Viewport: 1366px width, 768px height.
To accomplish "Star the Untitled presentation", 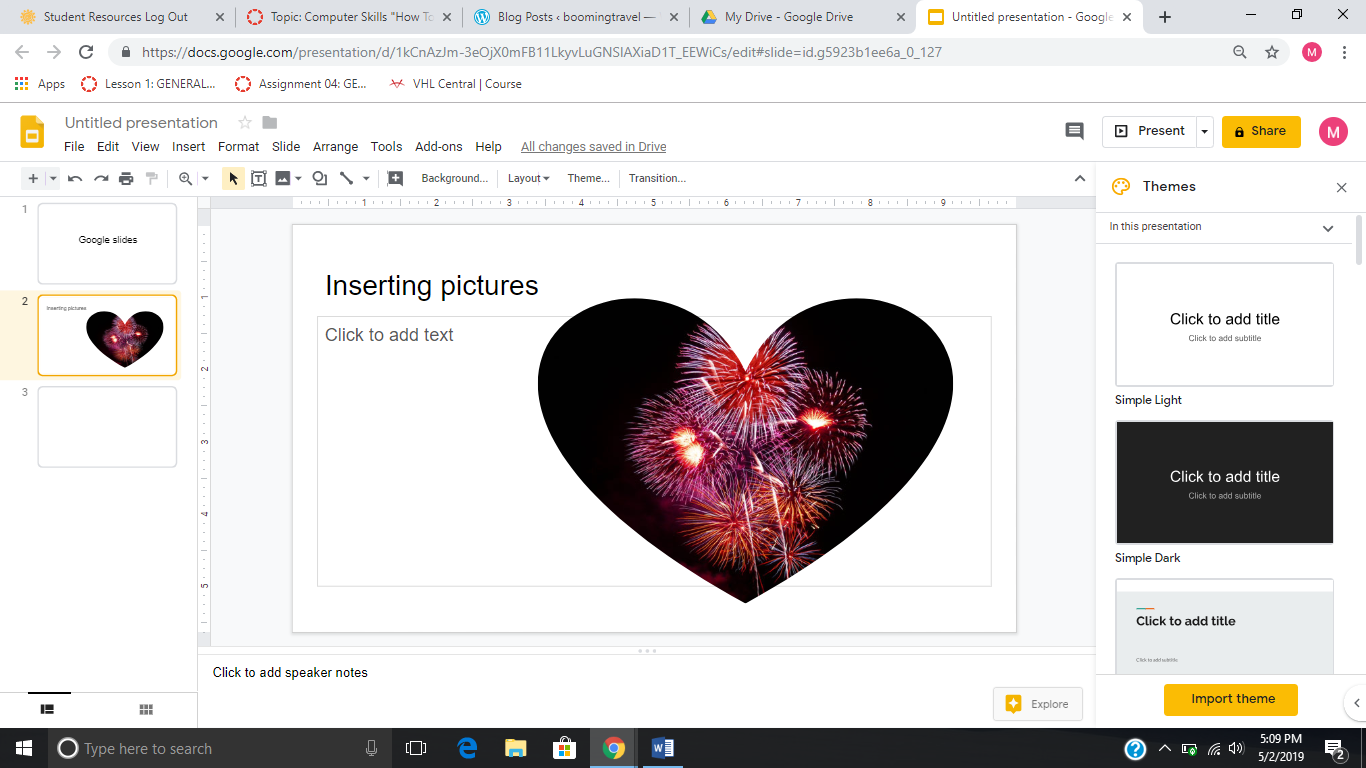I will [244, 123].
